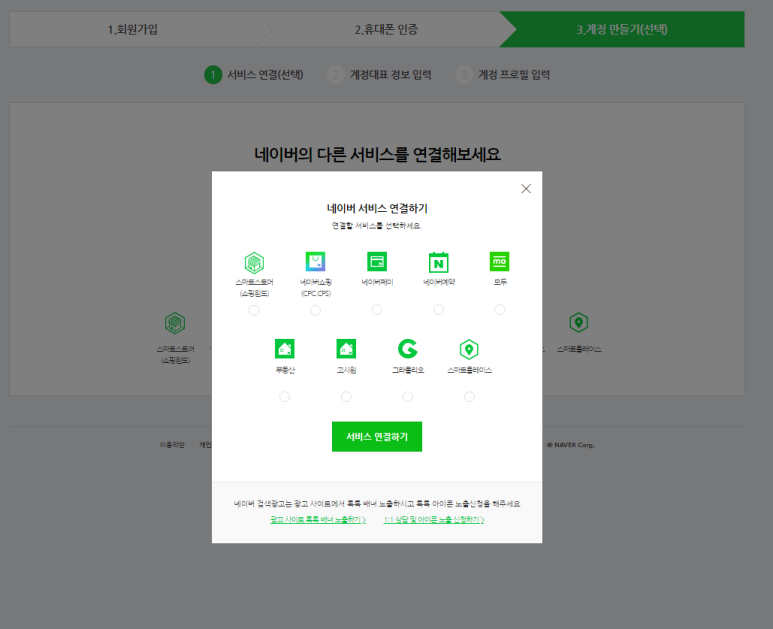
Task: Open the 이용약관 footer link
Action: coord(172,445)
